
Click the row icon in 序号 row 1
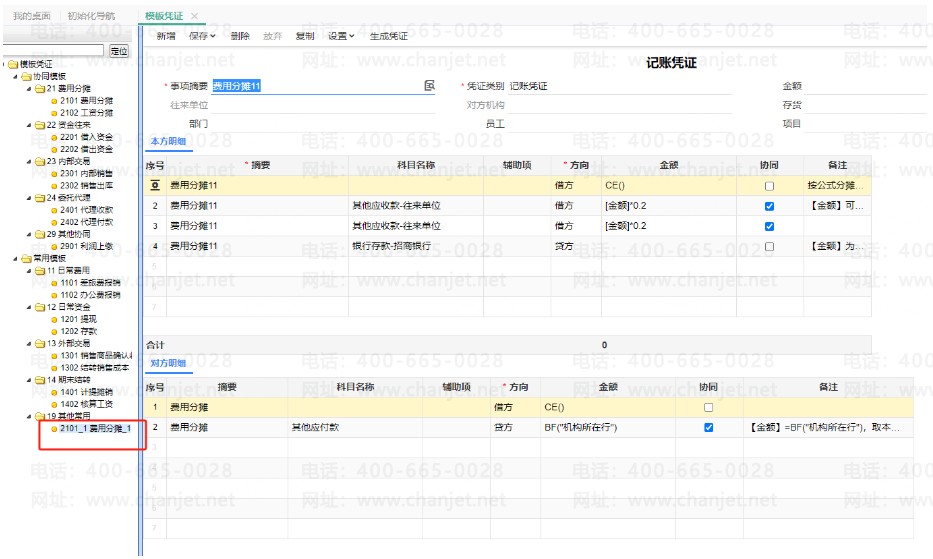pyautogui.click(x=155, y=186)
